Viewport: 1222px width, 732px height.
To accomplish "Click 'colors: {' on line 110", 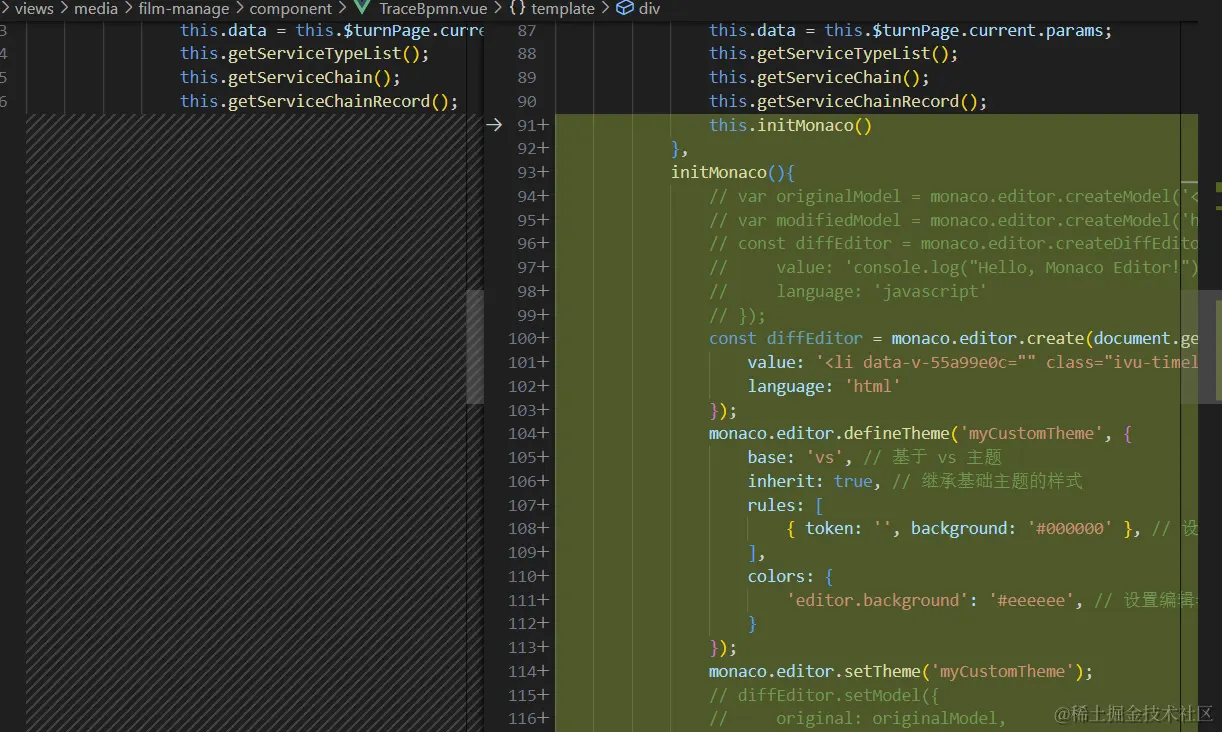I will (x=790, y=576).
